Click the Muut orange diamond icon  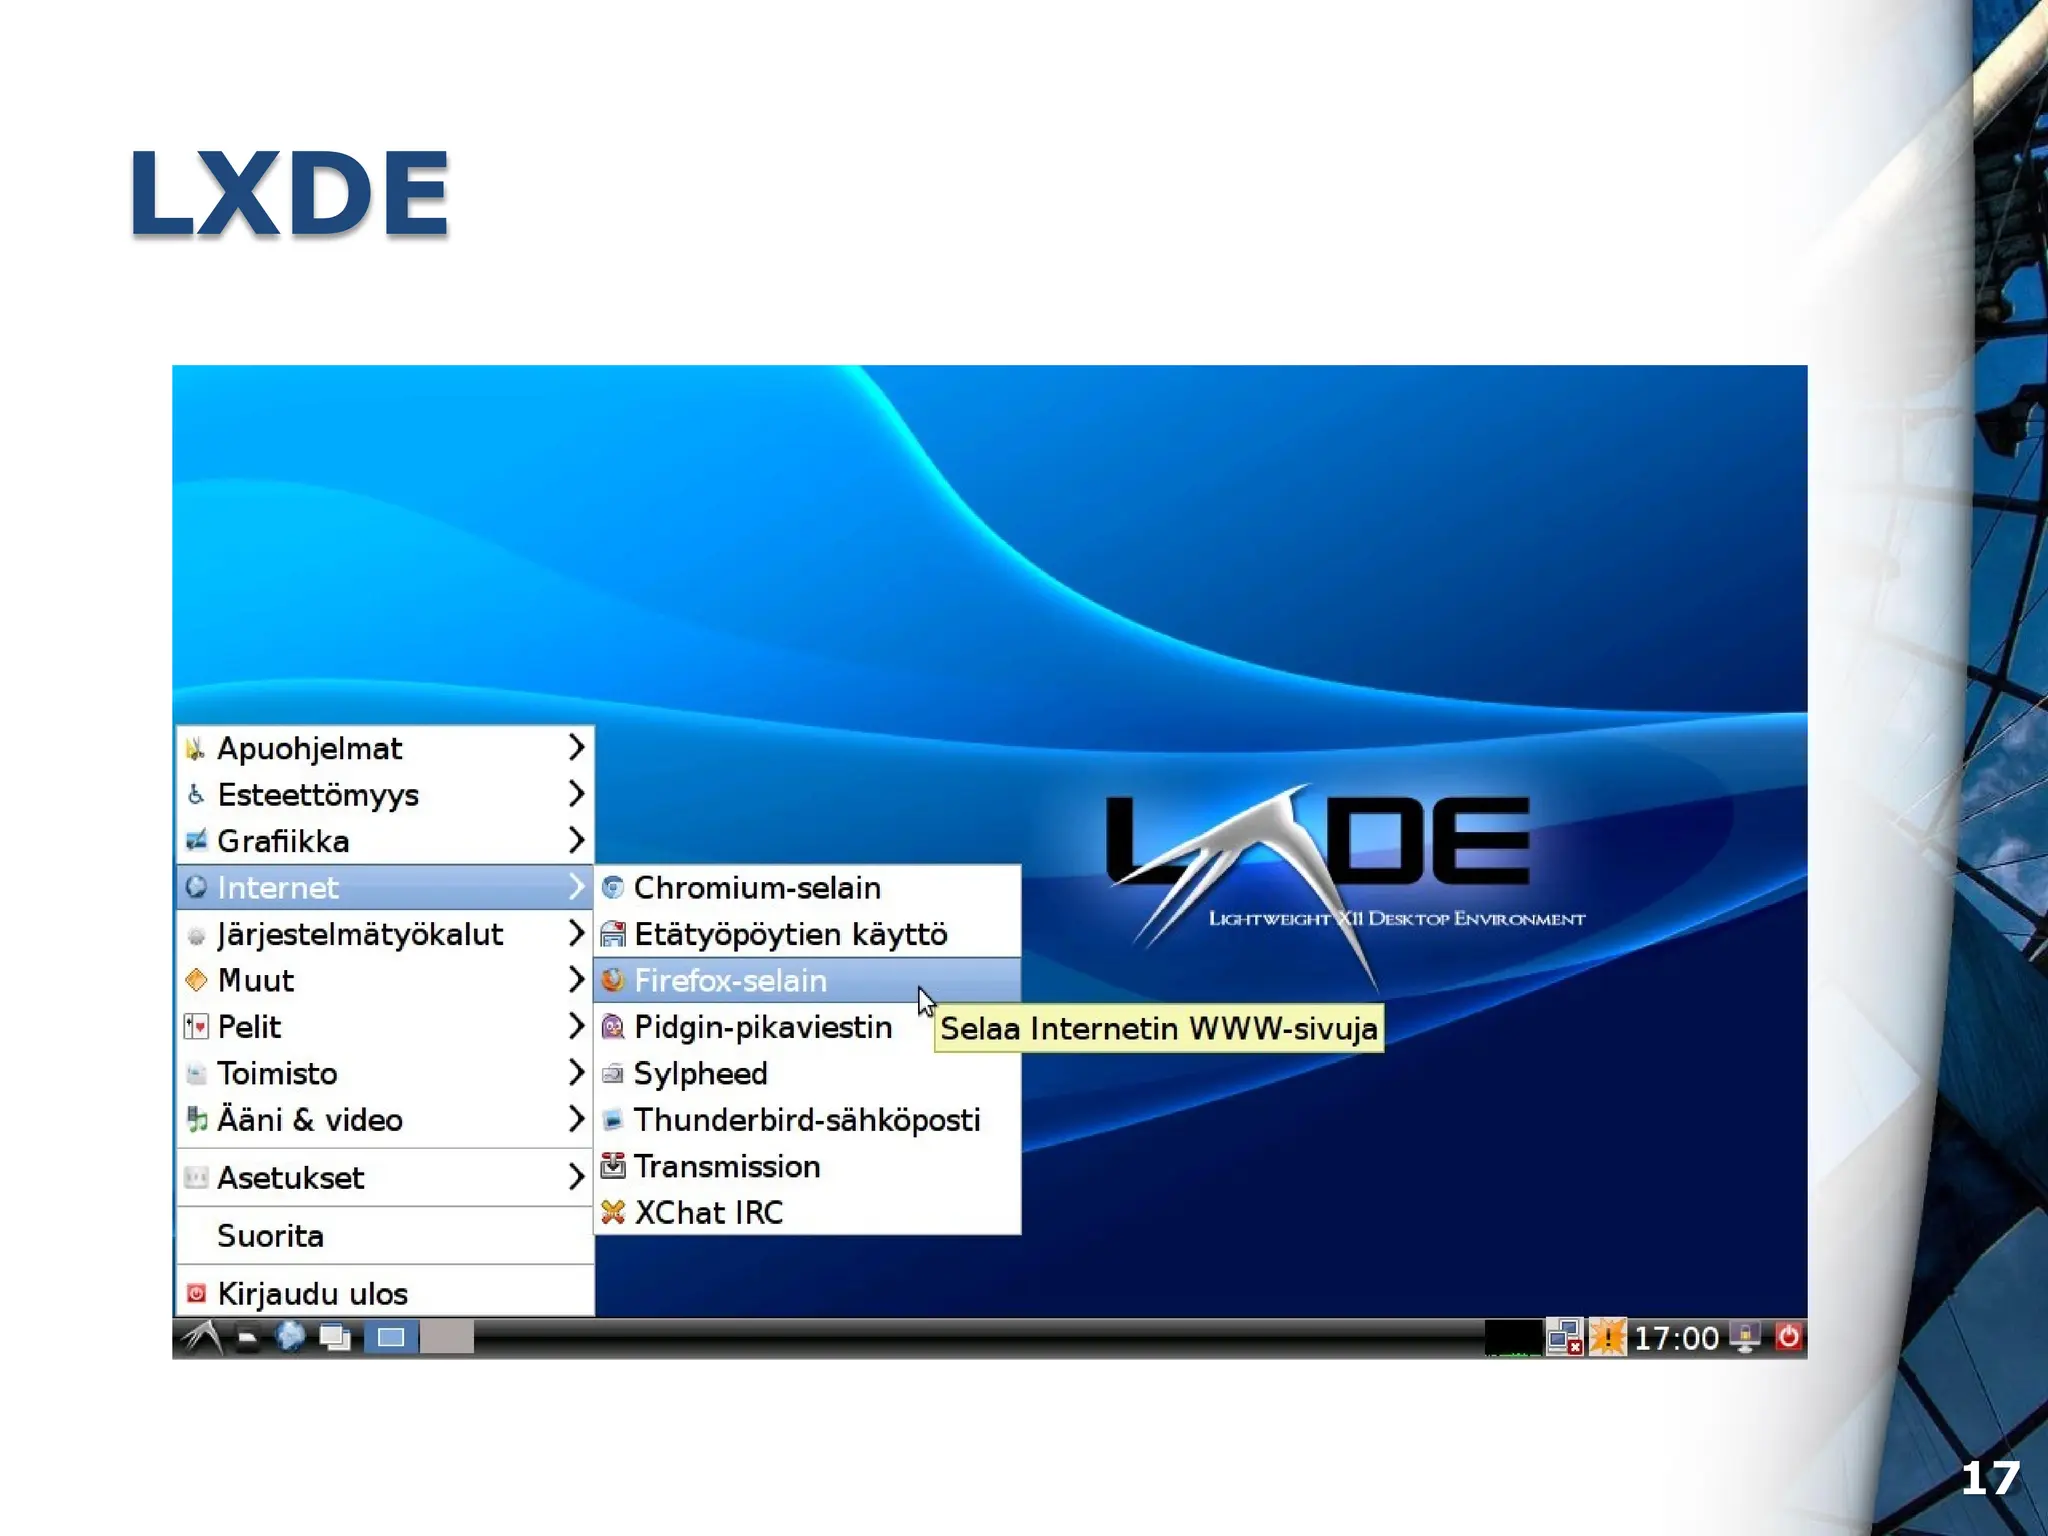196,980
